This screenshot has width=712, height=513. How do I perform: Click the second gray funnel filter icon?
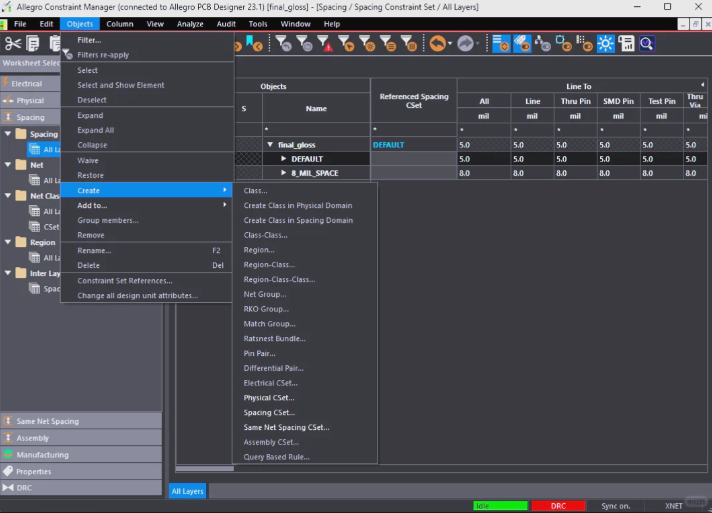click(x=304, y=44)
